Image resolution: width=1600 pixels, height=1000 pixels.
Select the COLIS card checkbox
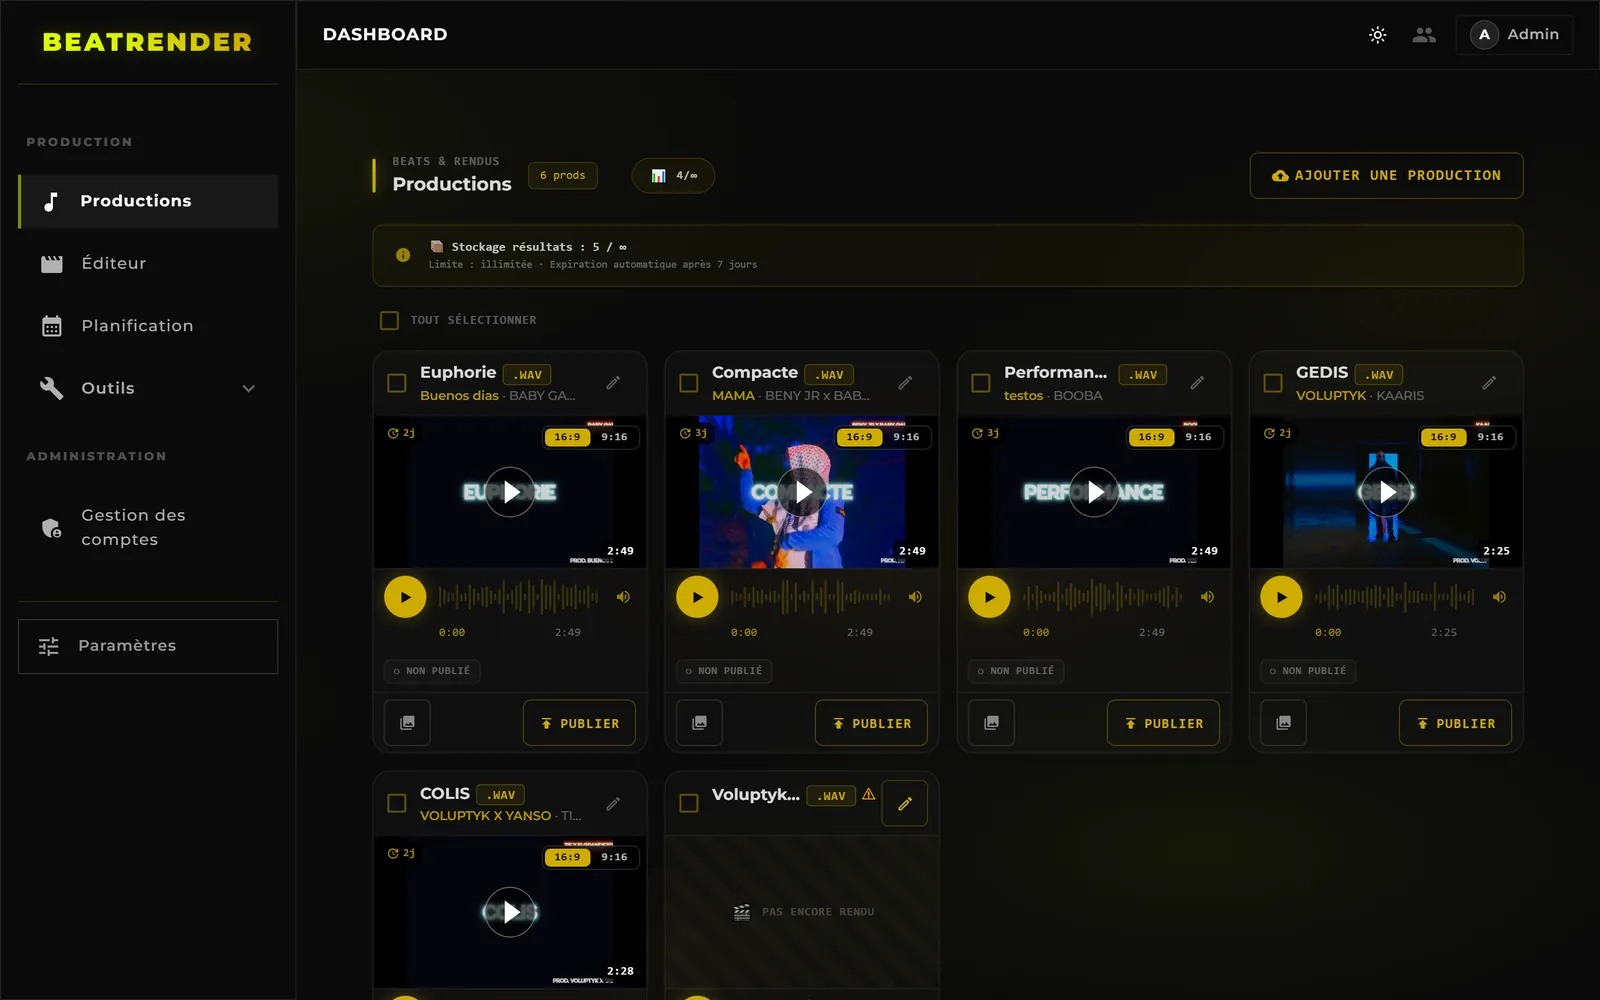point(397,803)
